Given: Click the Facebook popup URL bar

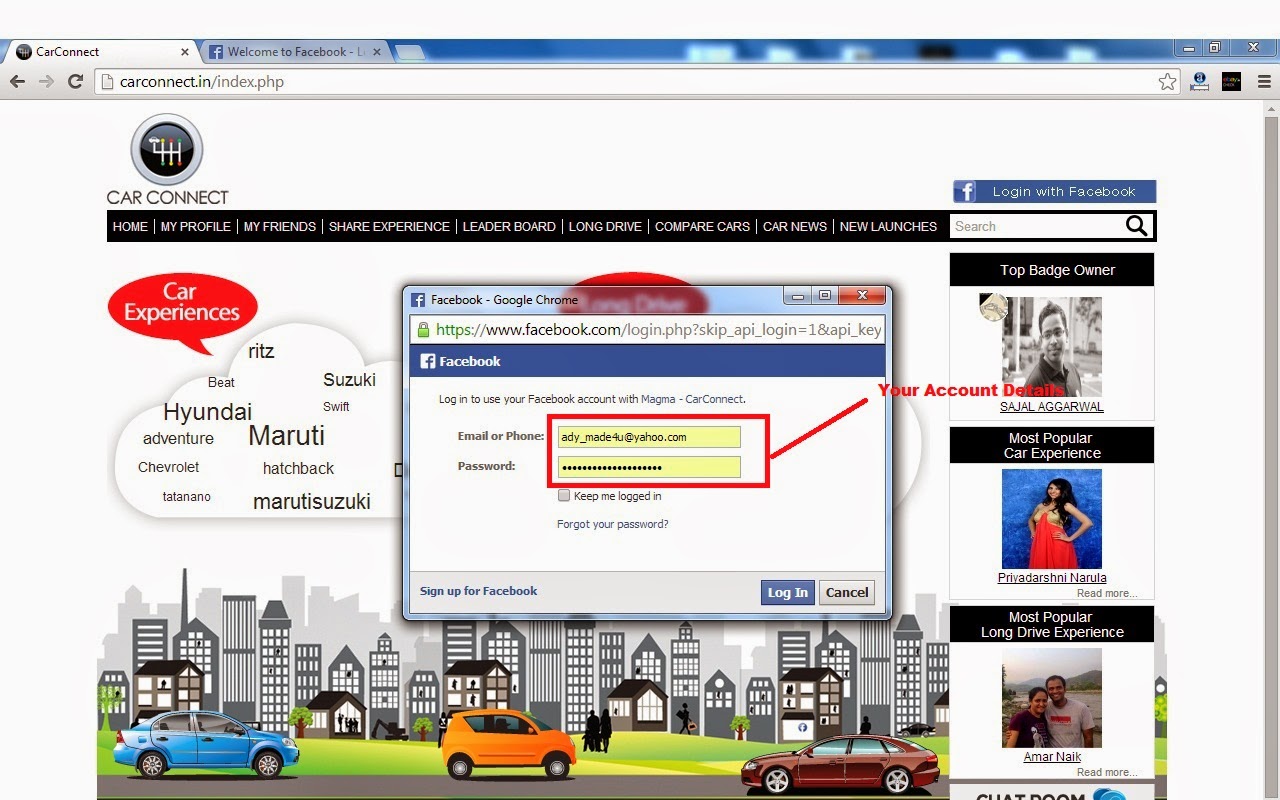Looking at the screenshot, I should (648, 329).
